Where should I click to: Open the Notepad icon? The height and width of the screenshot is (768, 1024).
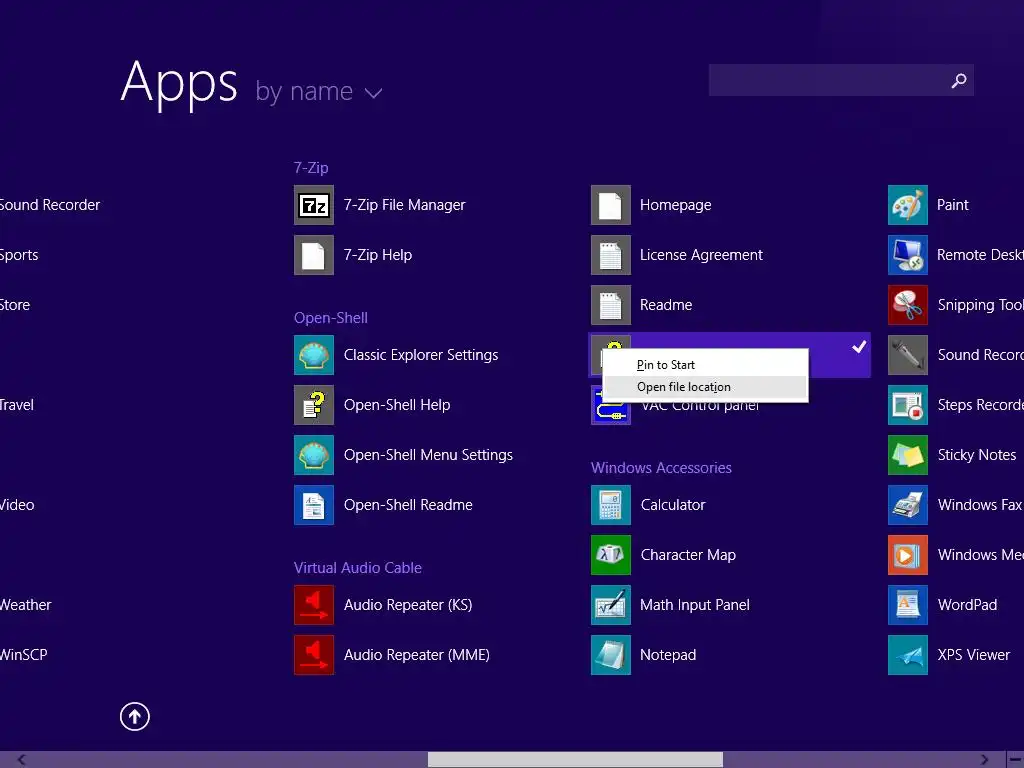(x=611, y=654)
